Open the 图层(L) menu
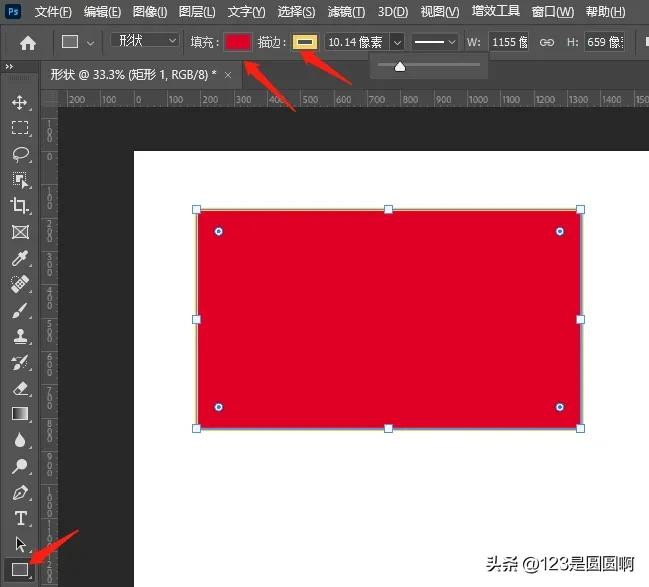 tap(197, 12)
